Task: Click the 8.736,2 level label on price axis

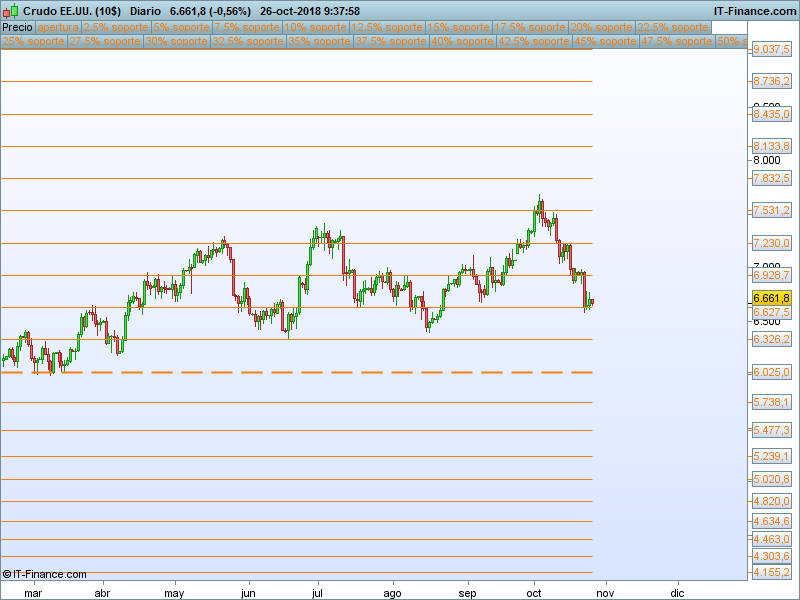Action: point(771,81)
